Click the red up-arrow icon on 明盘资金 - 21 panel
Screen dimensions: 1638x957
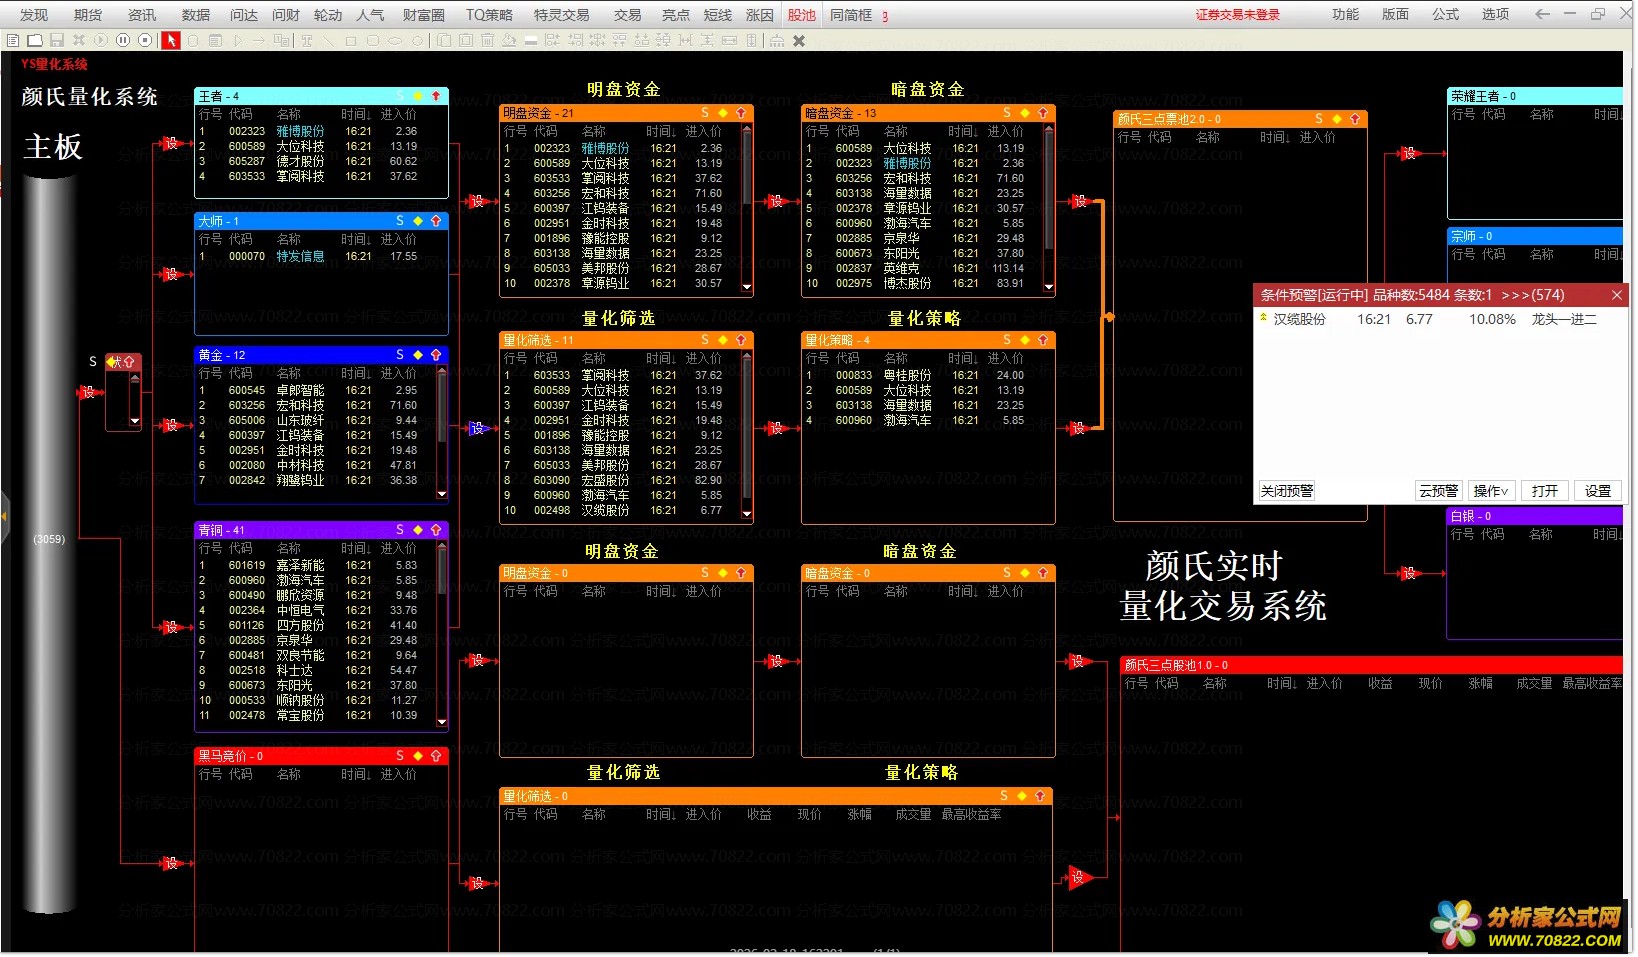pyautogui.click(x=741, y=114)
